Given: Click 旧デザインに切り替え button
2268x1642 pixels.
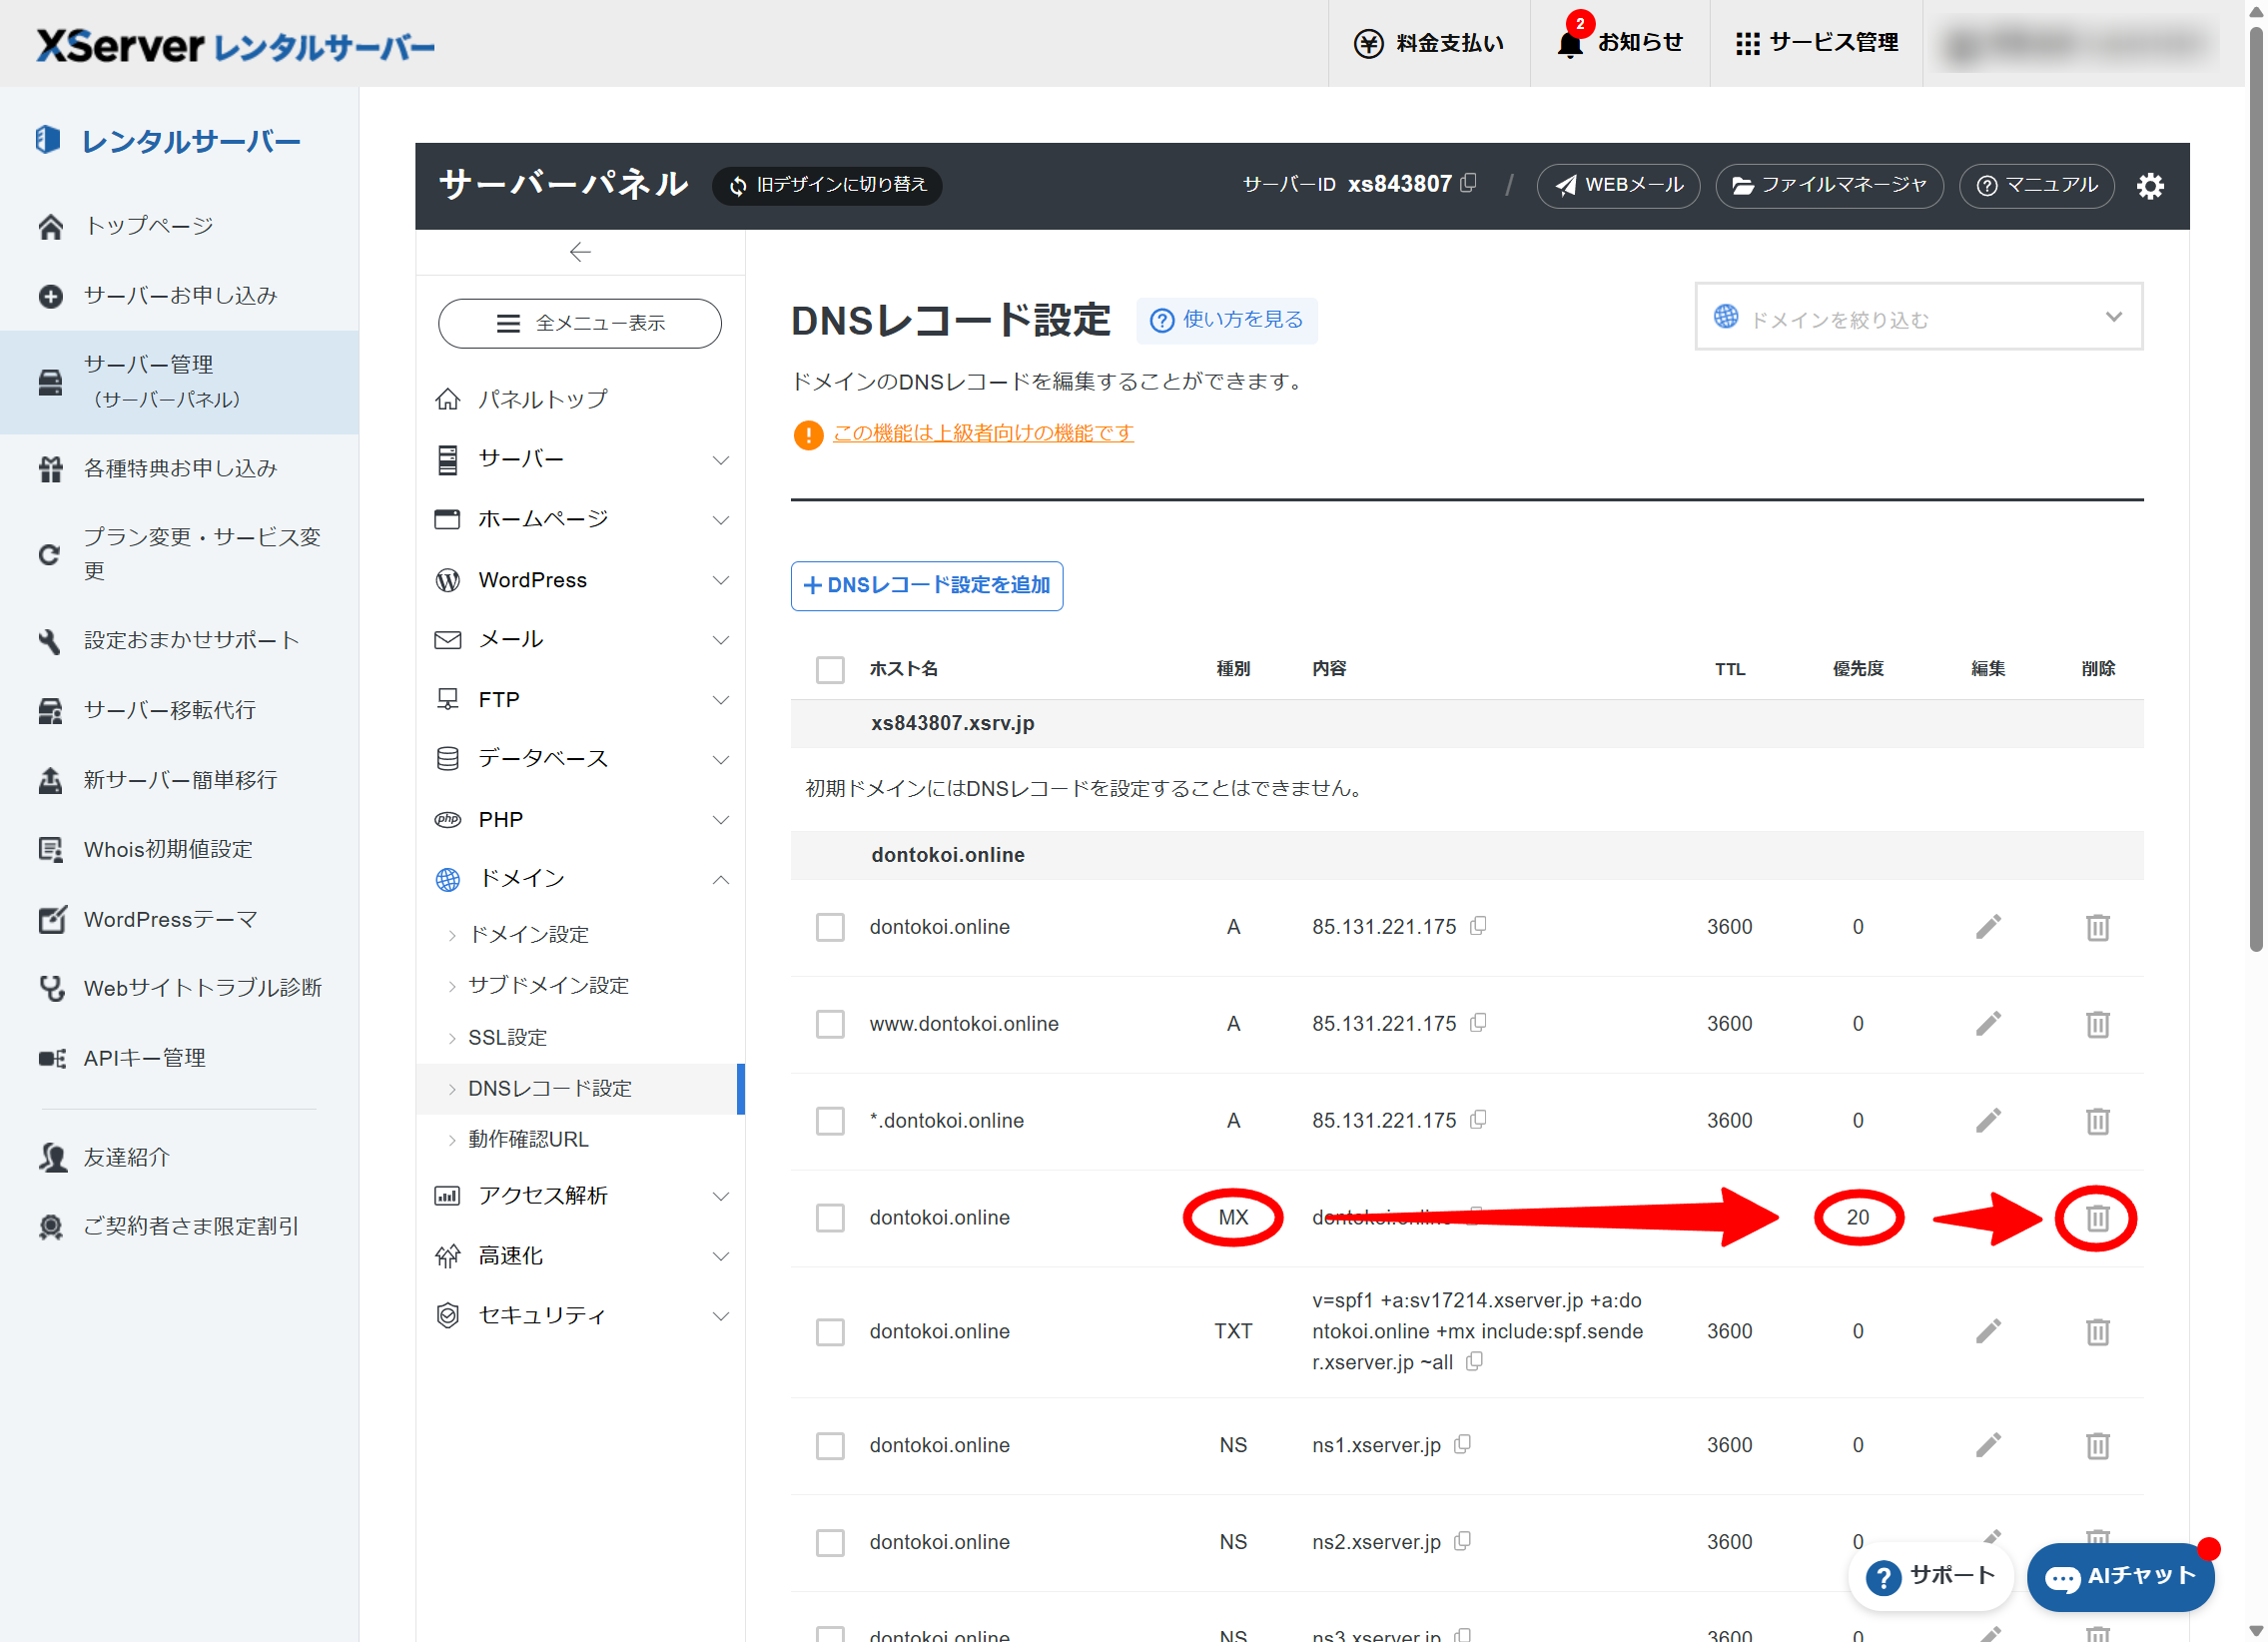Looking at the screenshot, I should coord(828,185).
